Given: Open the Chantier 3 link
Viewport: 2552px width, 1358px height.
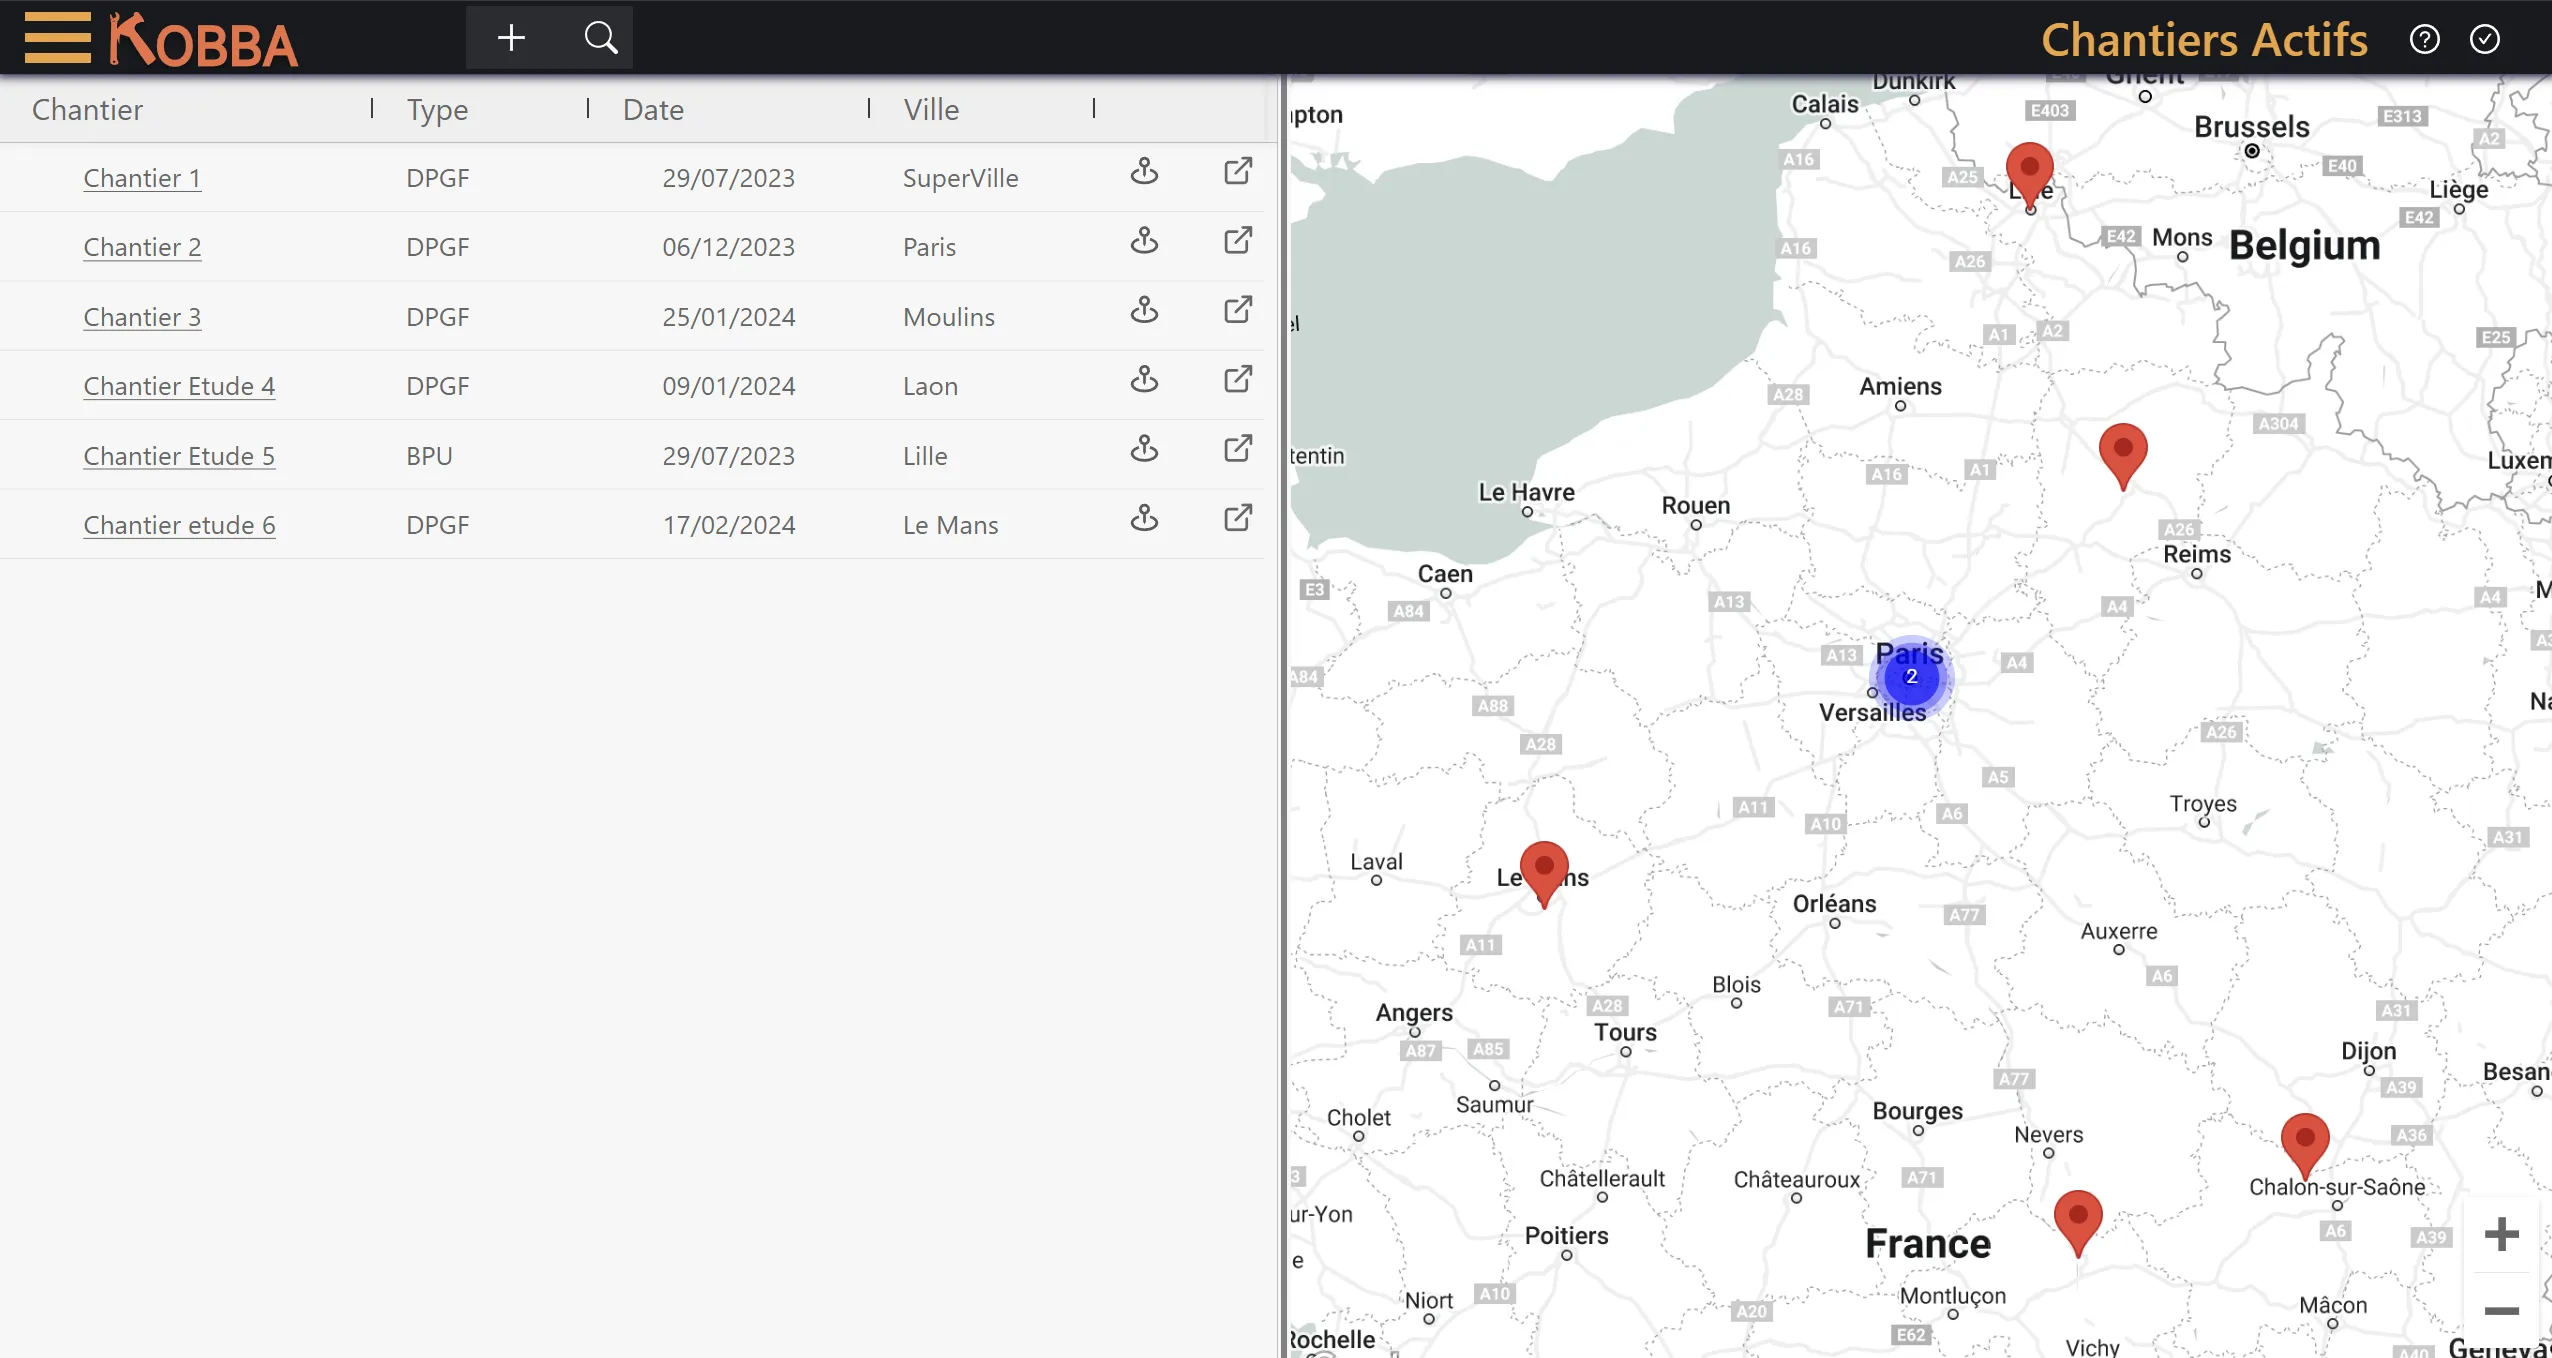Looking at the screenshot, I should coord(142,317).
